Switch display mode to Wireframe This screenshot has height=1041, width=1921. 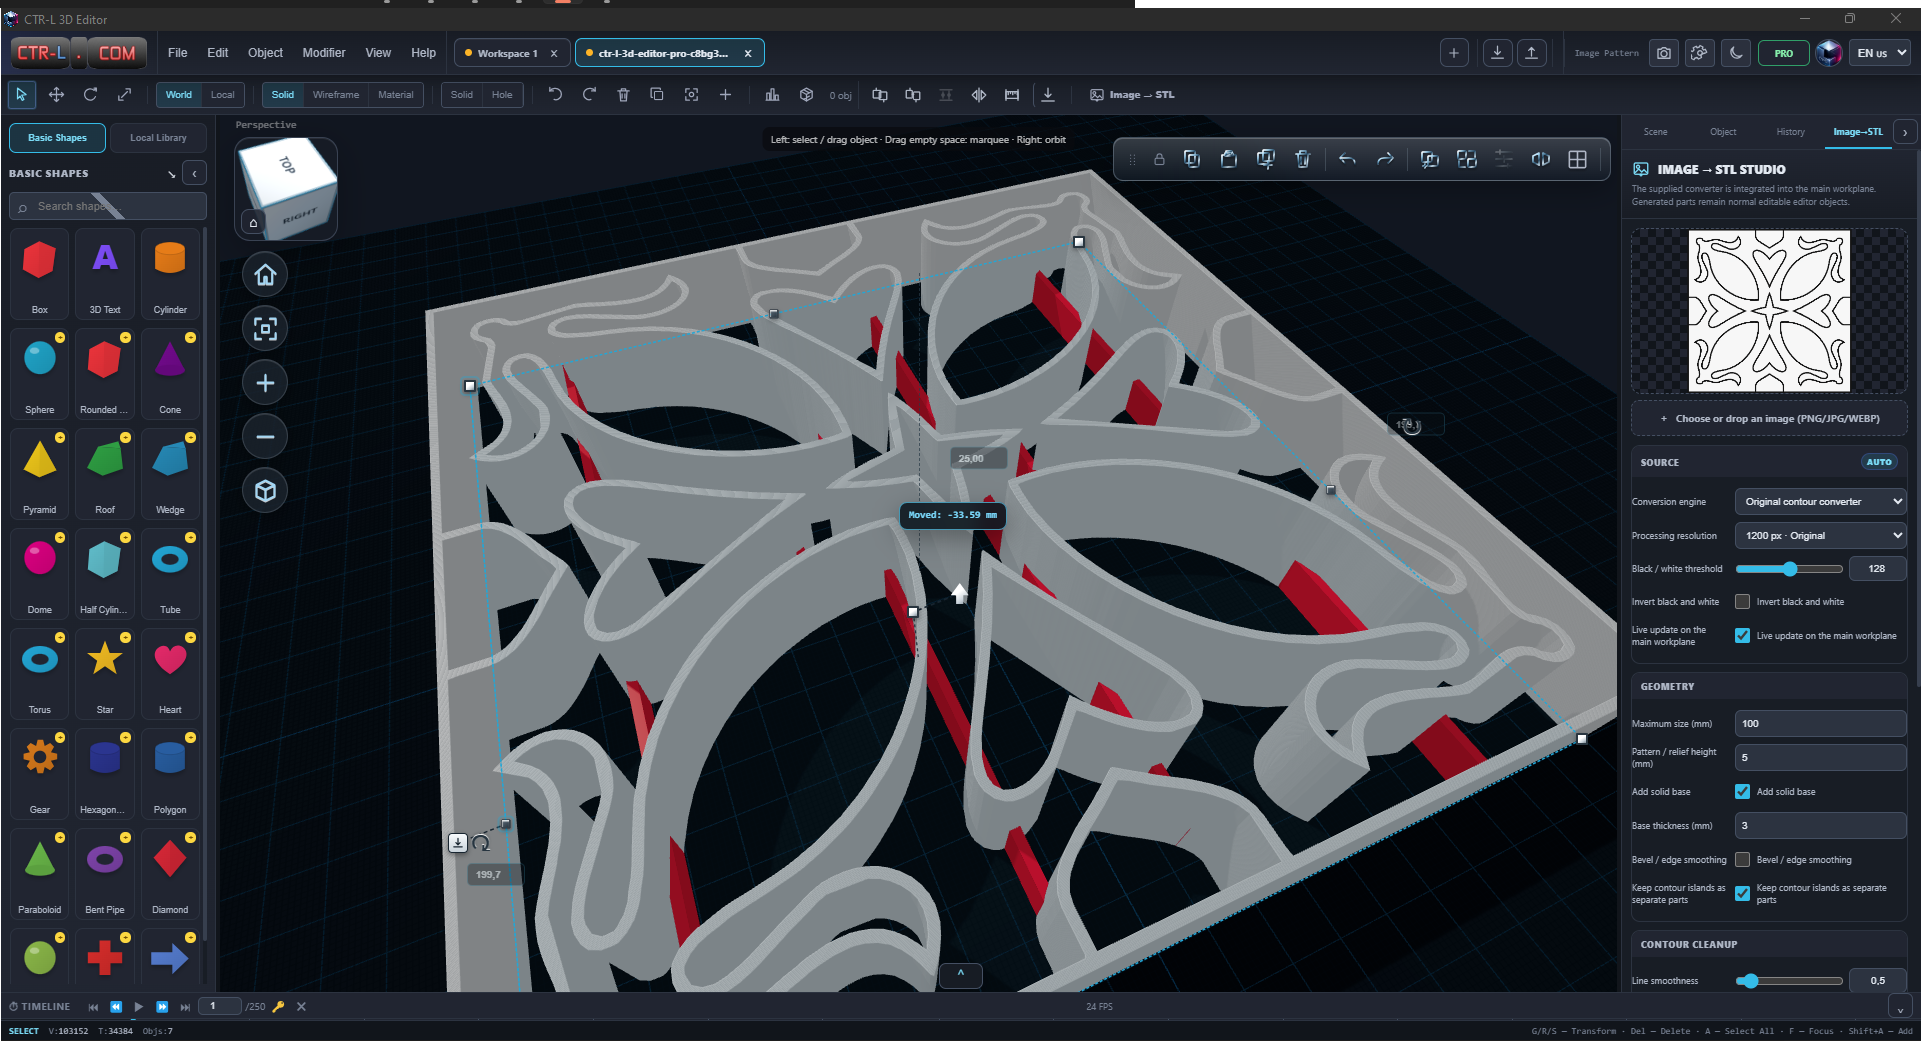pyautogui.click(x=336, y=95)
